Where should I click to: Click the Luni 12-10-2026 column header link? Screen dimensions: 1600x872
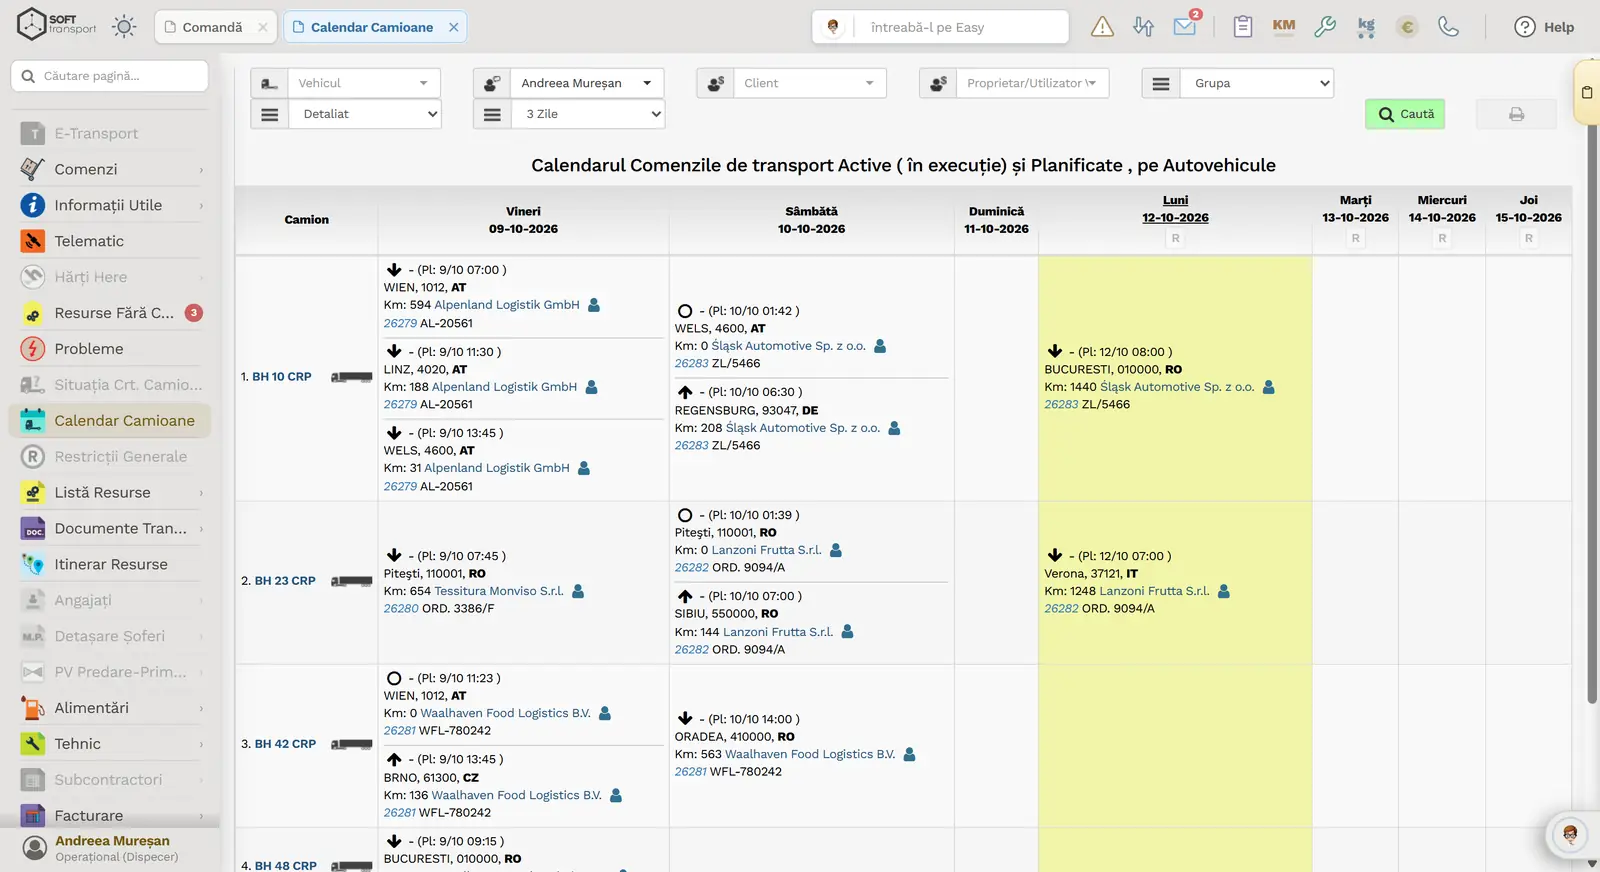1175,209
